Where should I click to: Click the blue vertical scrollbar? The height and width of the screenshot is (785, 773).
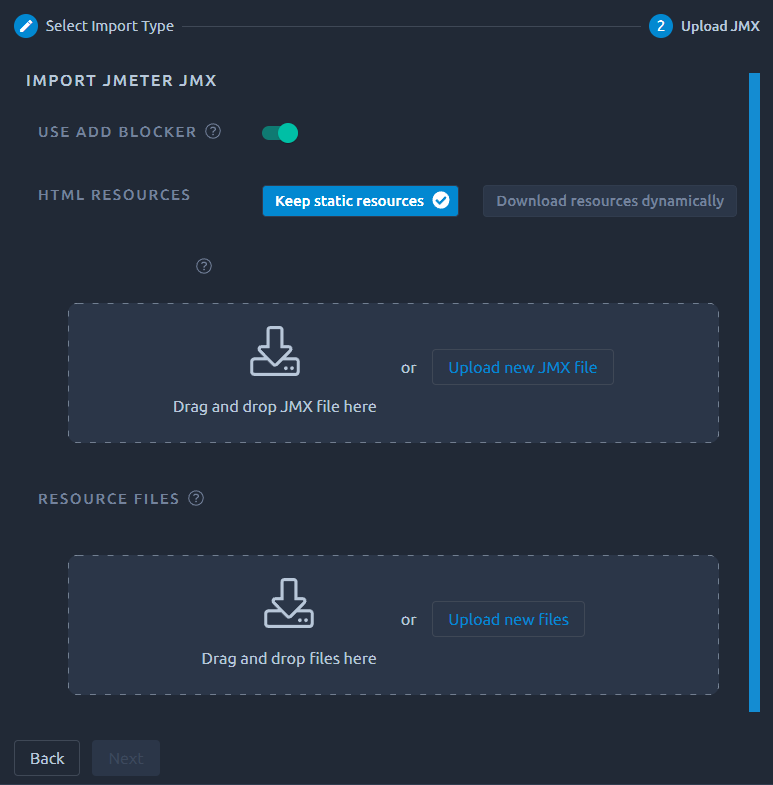click(754, 392)
